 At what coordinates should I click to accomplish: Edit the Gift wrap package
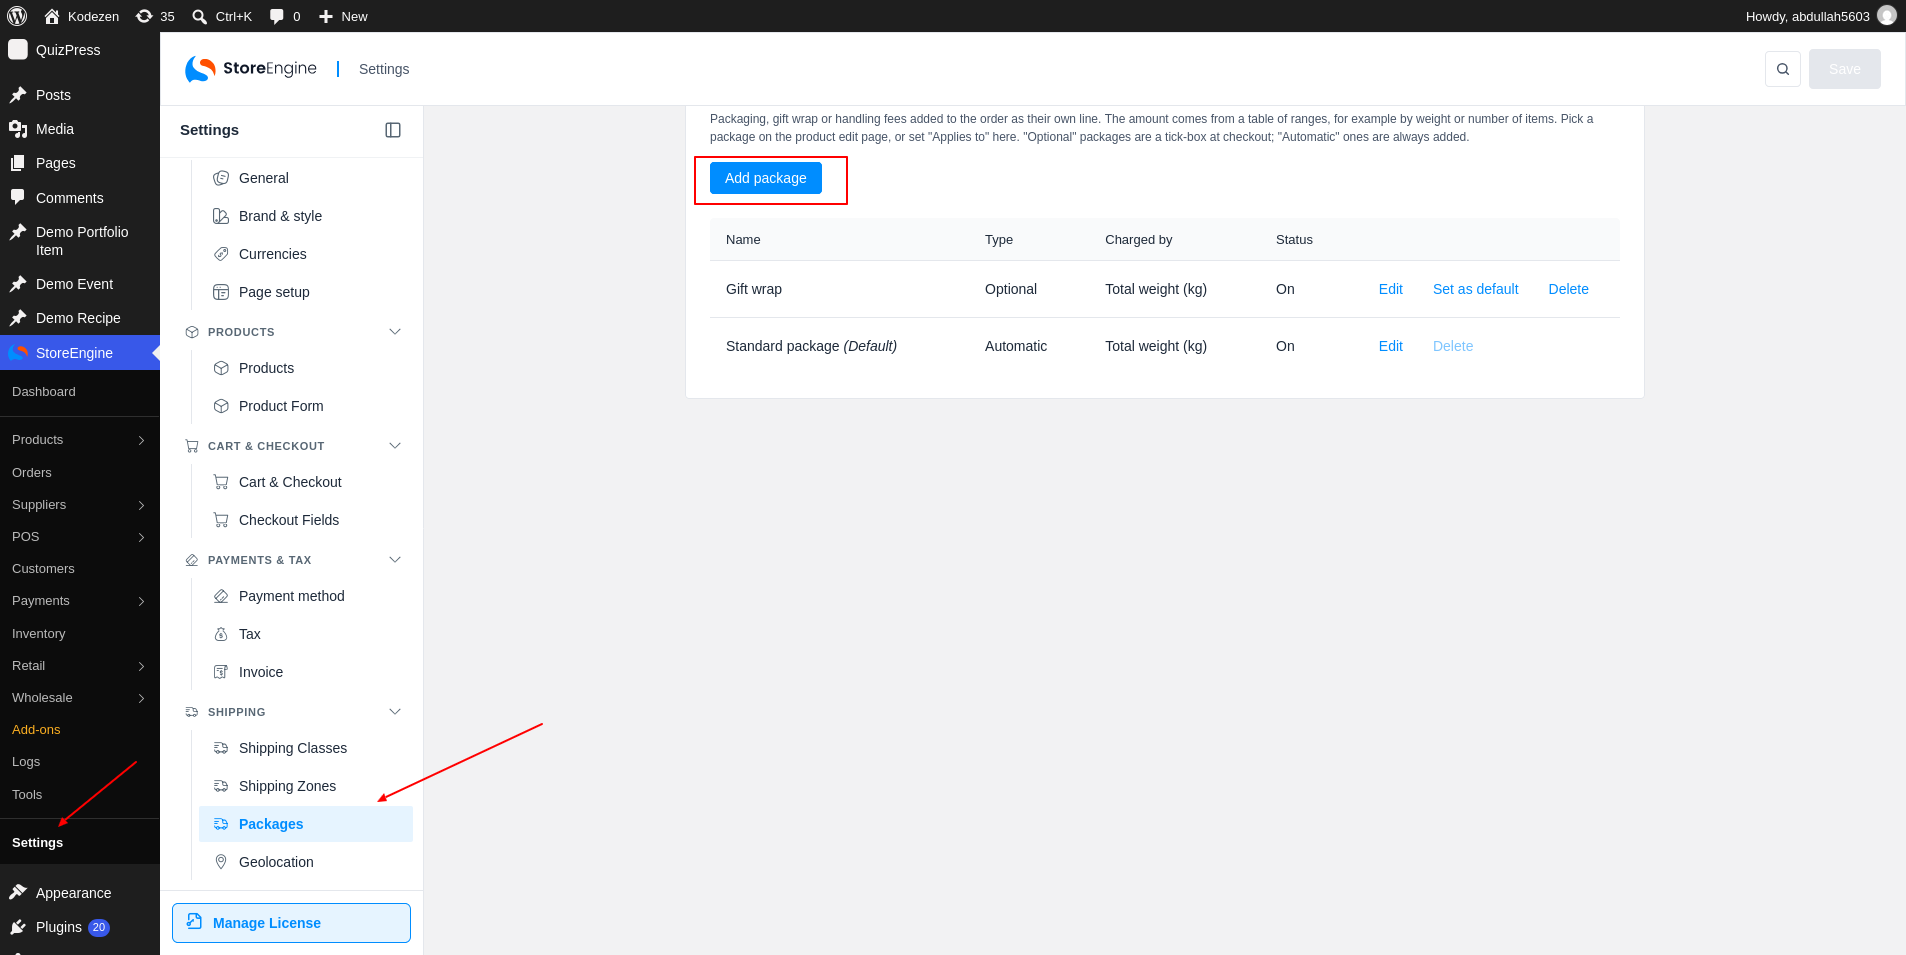pos(1390,289)
